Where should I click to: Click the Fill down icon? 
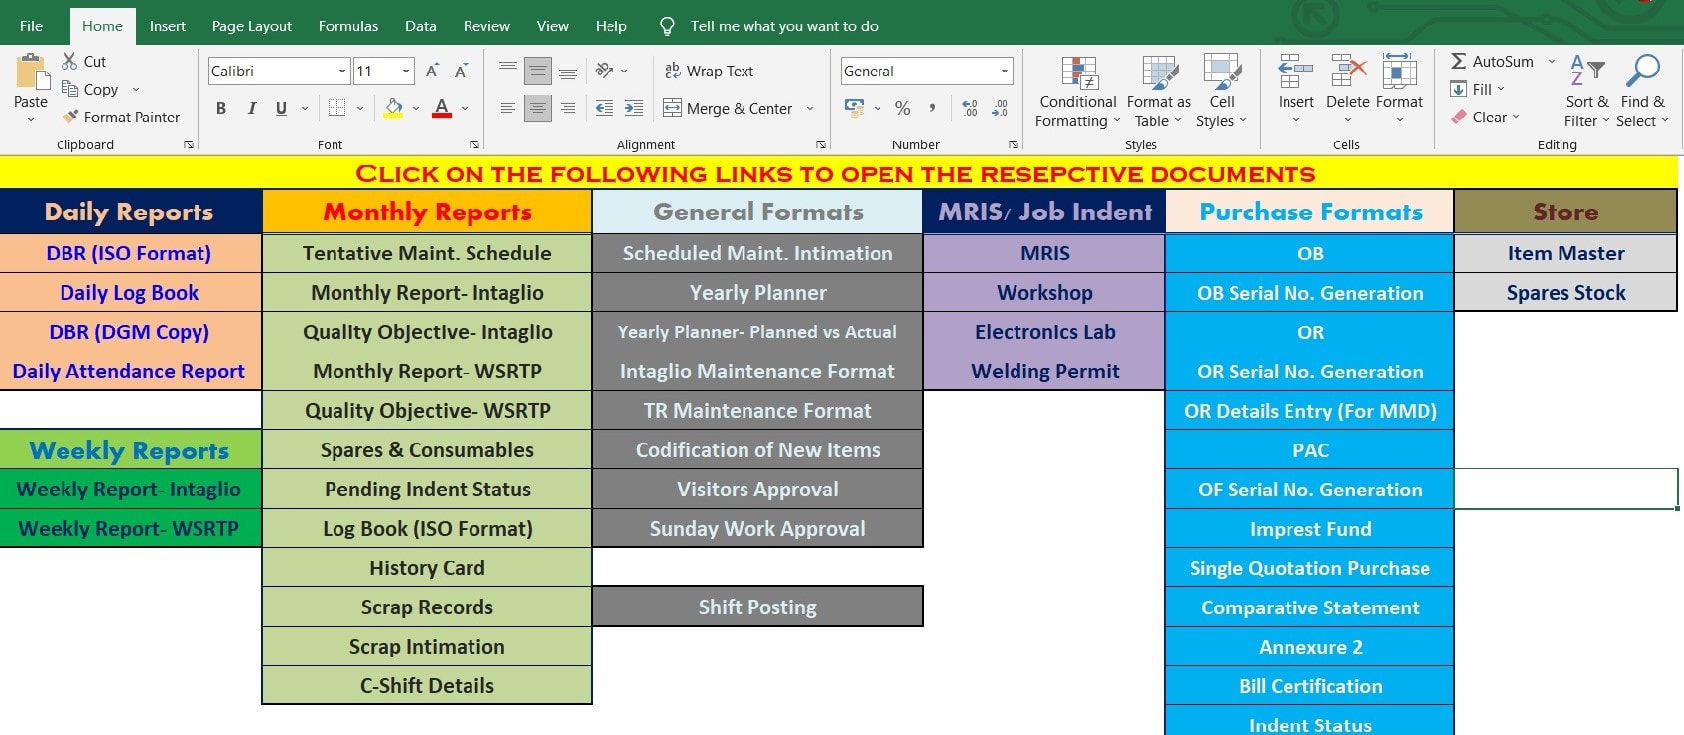[1459, 89]
